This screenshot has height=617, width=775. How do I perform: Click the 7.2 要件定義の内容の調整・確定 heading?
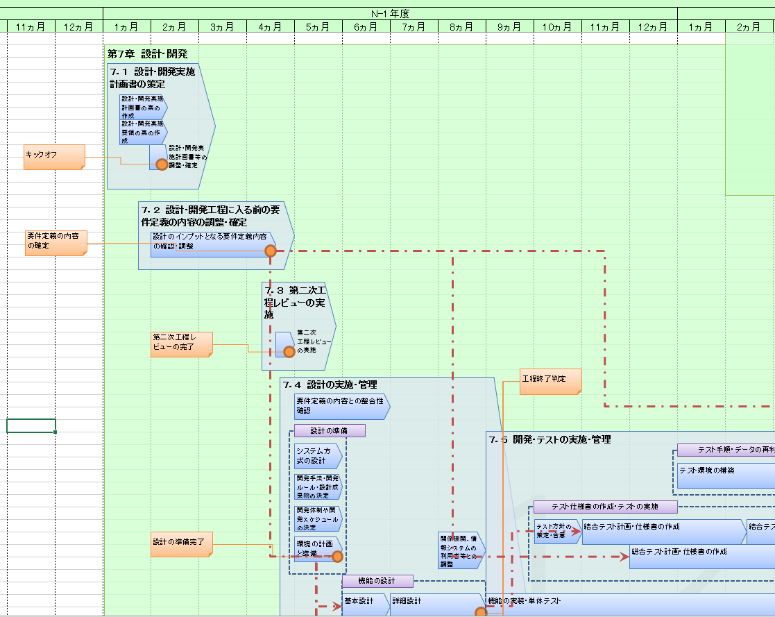(211, 216)
